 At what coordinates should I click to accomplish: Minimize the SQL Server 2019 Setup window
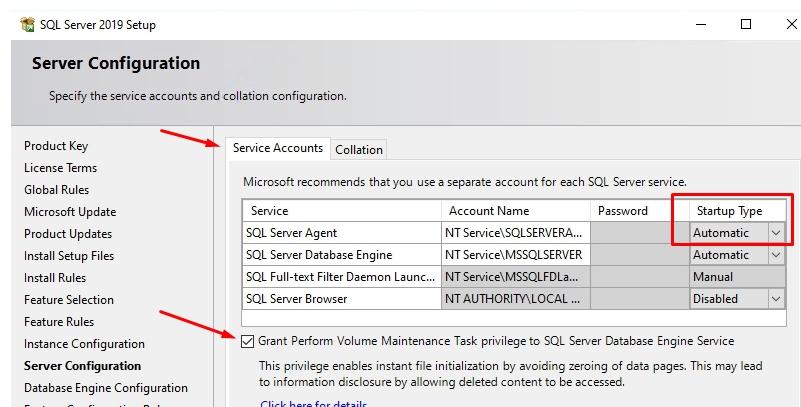[x=701, y=24]
